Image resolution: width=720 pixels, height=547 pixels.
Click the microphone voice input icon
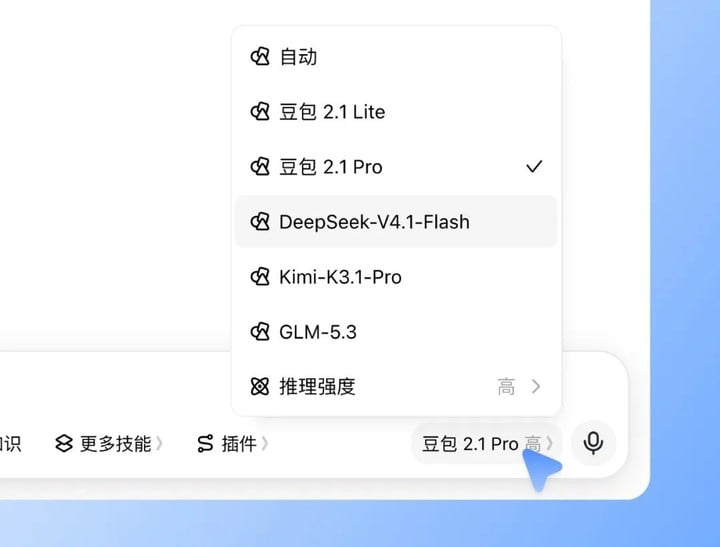click(593, 443)
